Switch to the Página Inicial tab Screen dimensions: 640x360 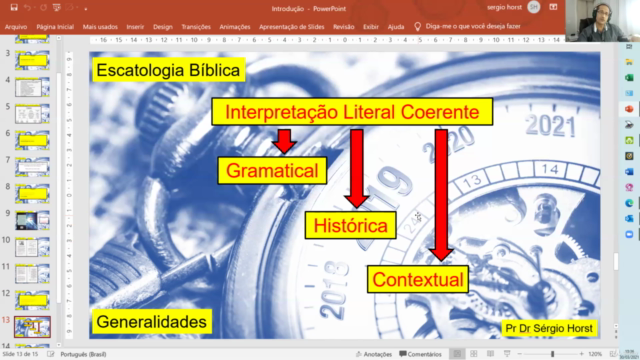coord(55,27)
